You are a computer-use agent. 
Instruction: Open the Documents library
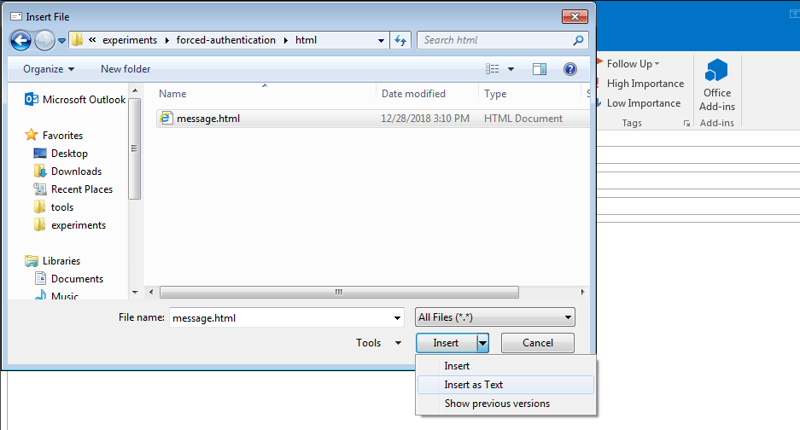coord(68,279)
